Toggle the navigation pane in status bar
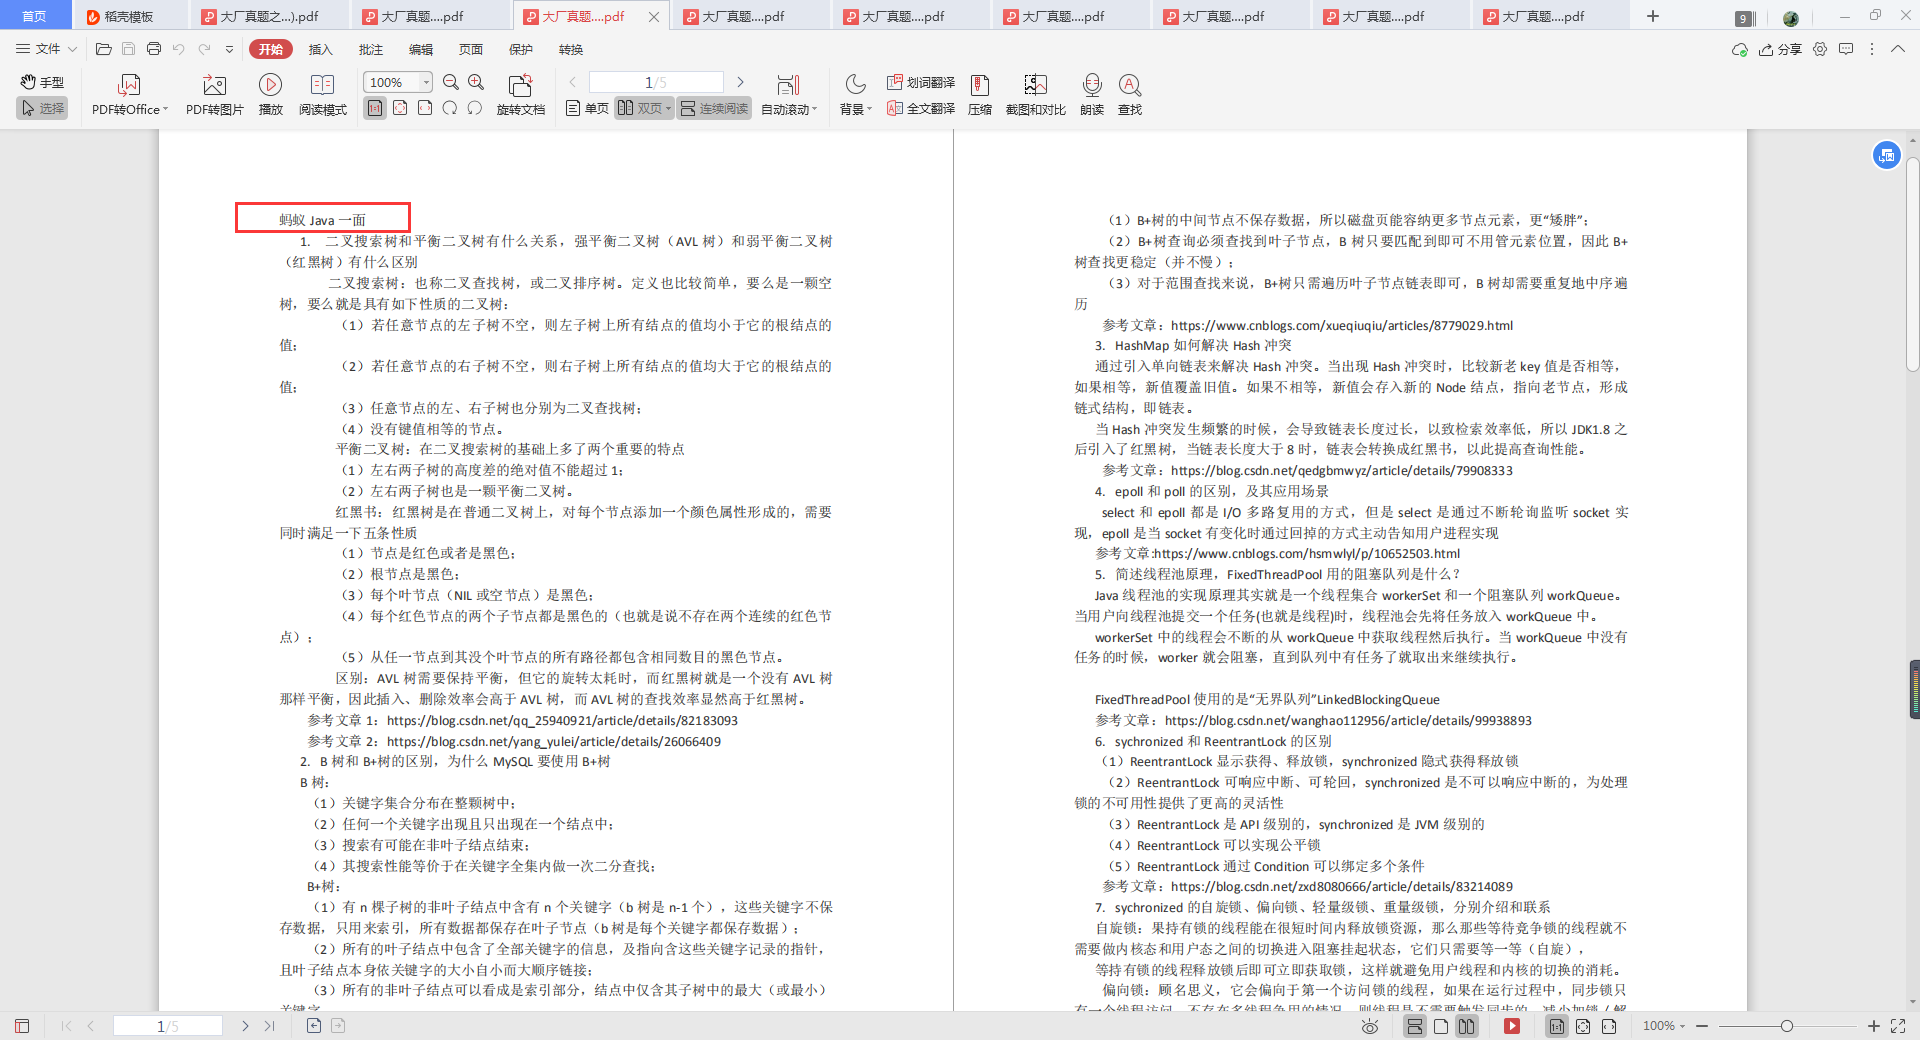The height and width of the screenshot is (1040, 1920). point(22,1026)
